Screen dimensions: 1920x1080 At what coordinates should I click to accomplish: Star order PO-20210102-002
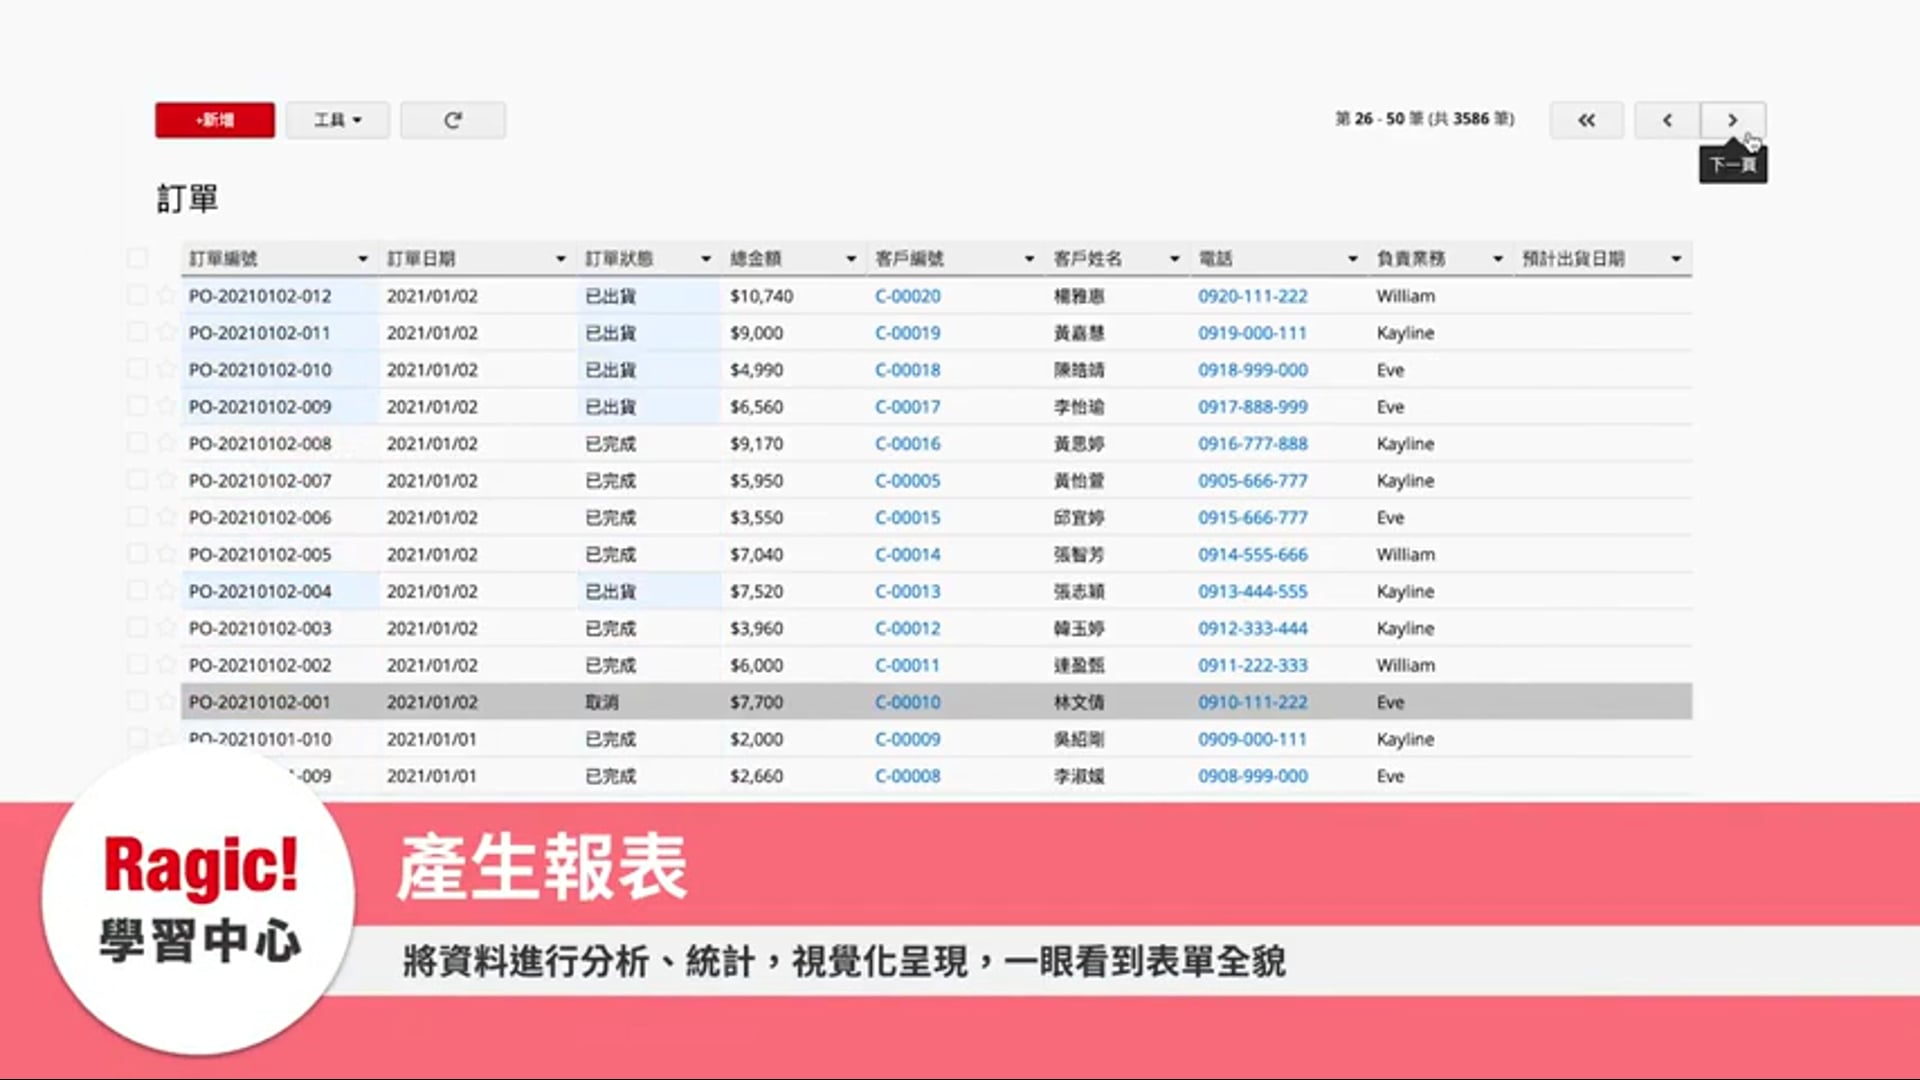167,665
